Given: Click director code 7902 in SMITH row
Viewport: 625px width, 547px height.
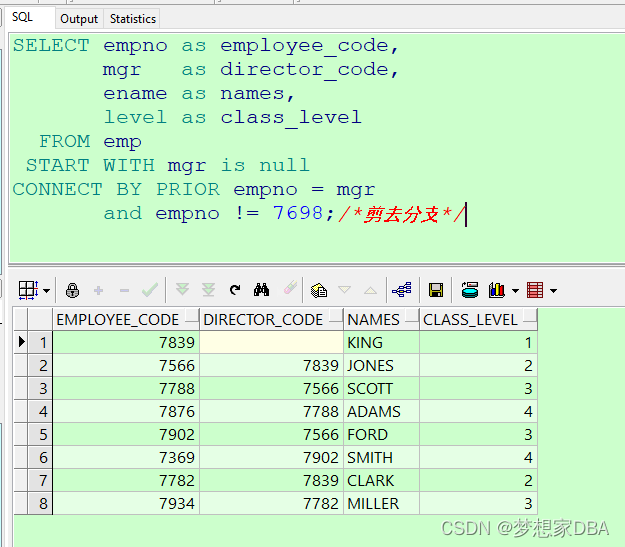Looking at the screenshot, I should [271, 457].
